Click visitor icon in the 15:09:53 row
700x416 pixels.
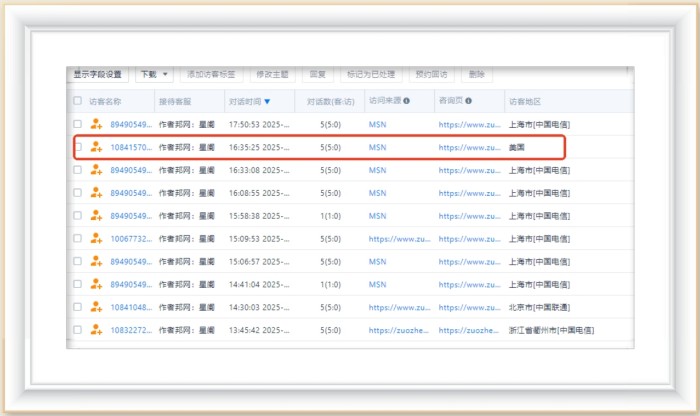96,239
